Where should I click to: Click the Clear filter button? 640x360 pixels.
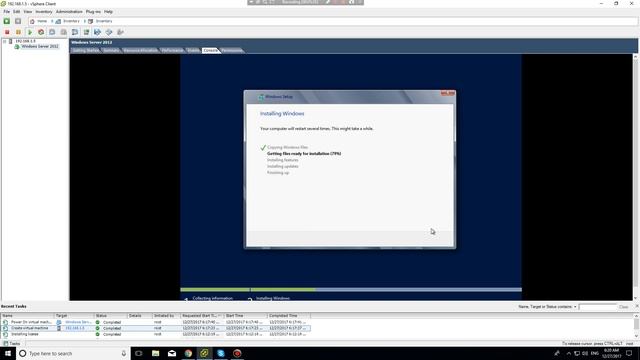pyautogui.click(x=623, y=307)
